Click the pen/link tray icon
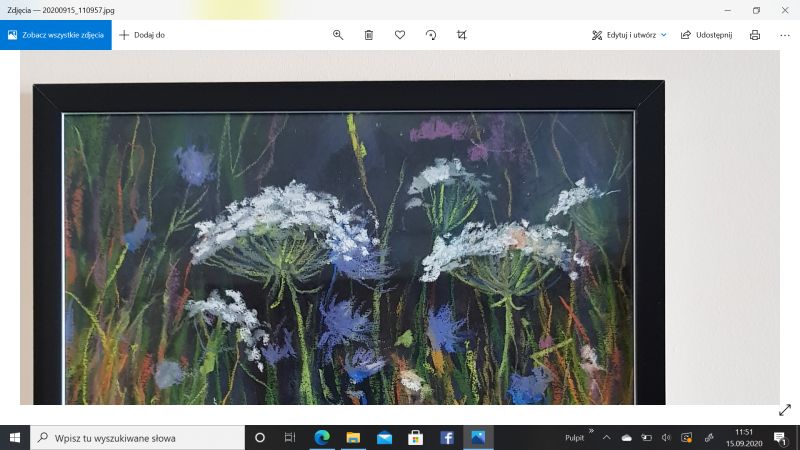Viewport: 800px width, 450px height. (x=709, y=437)
